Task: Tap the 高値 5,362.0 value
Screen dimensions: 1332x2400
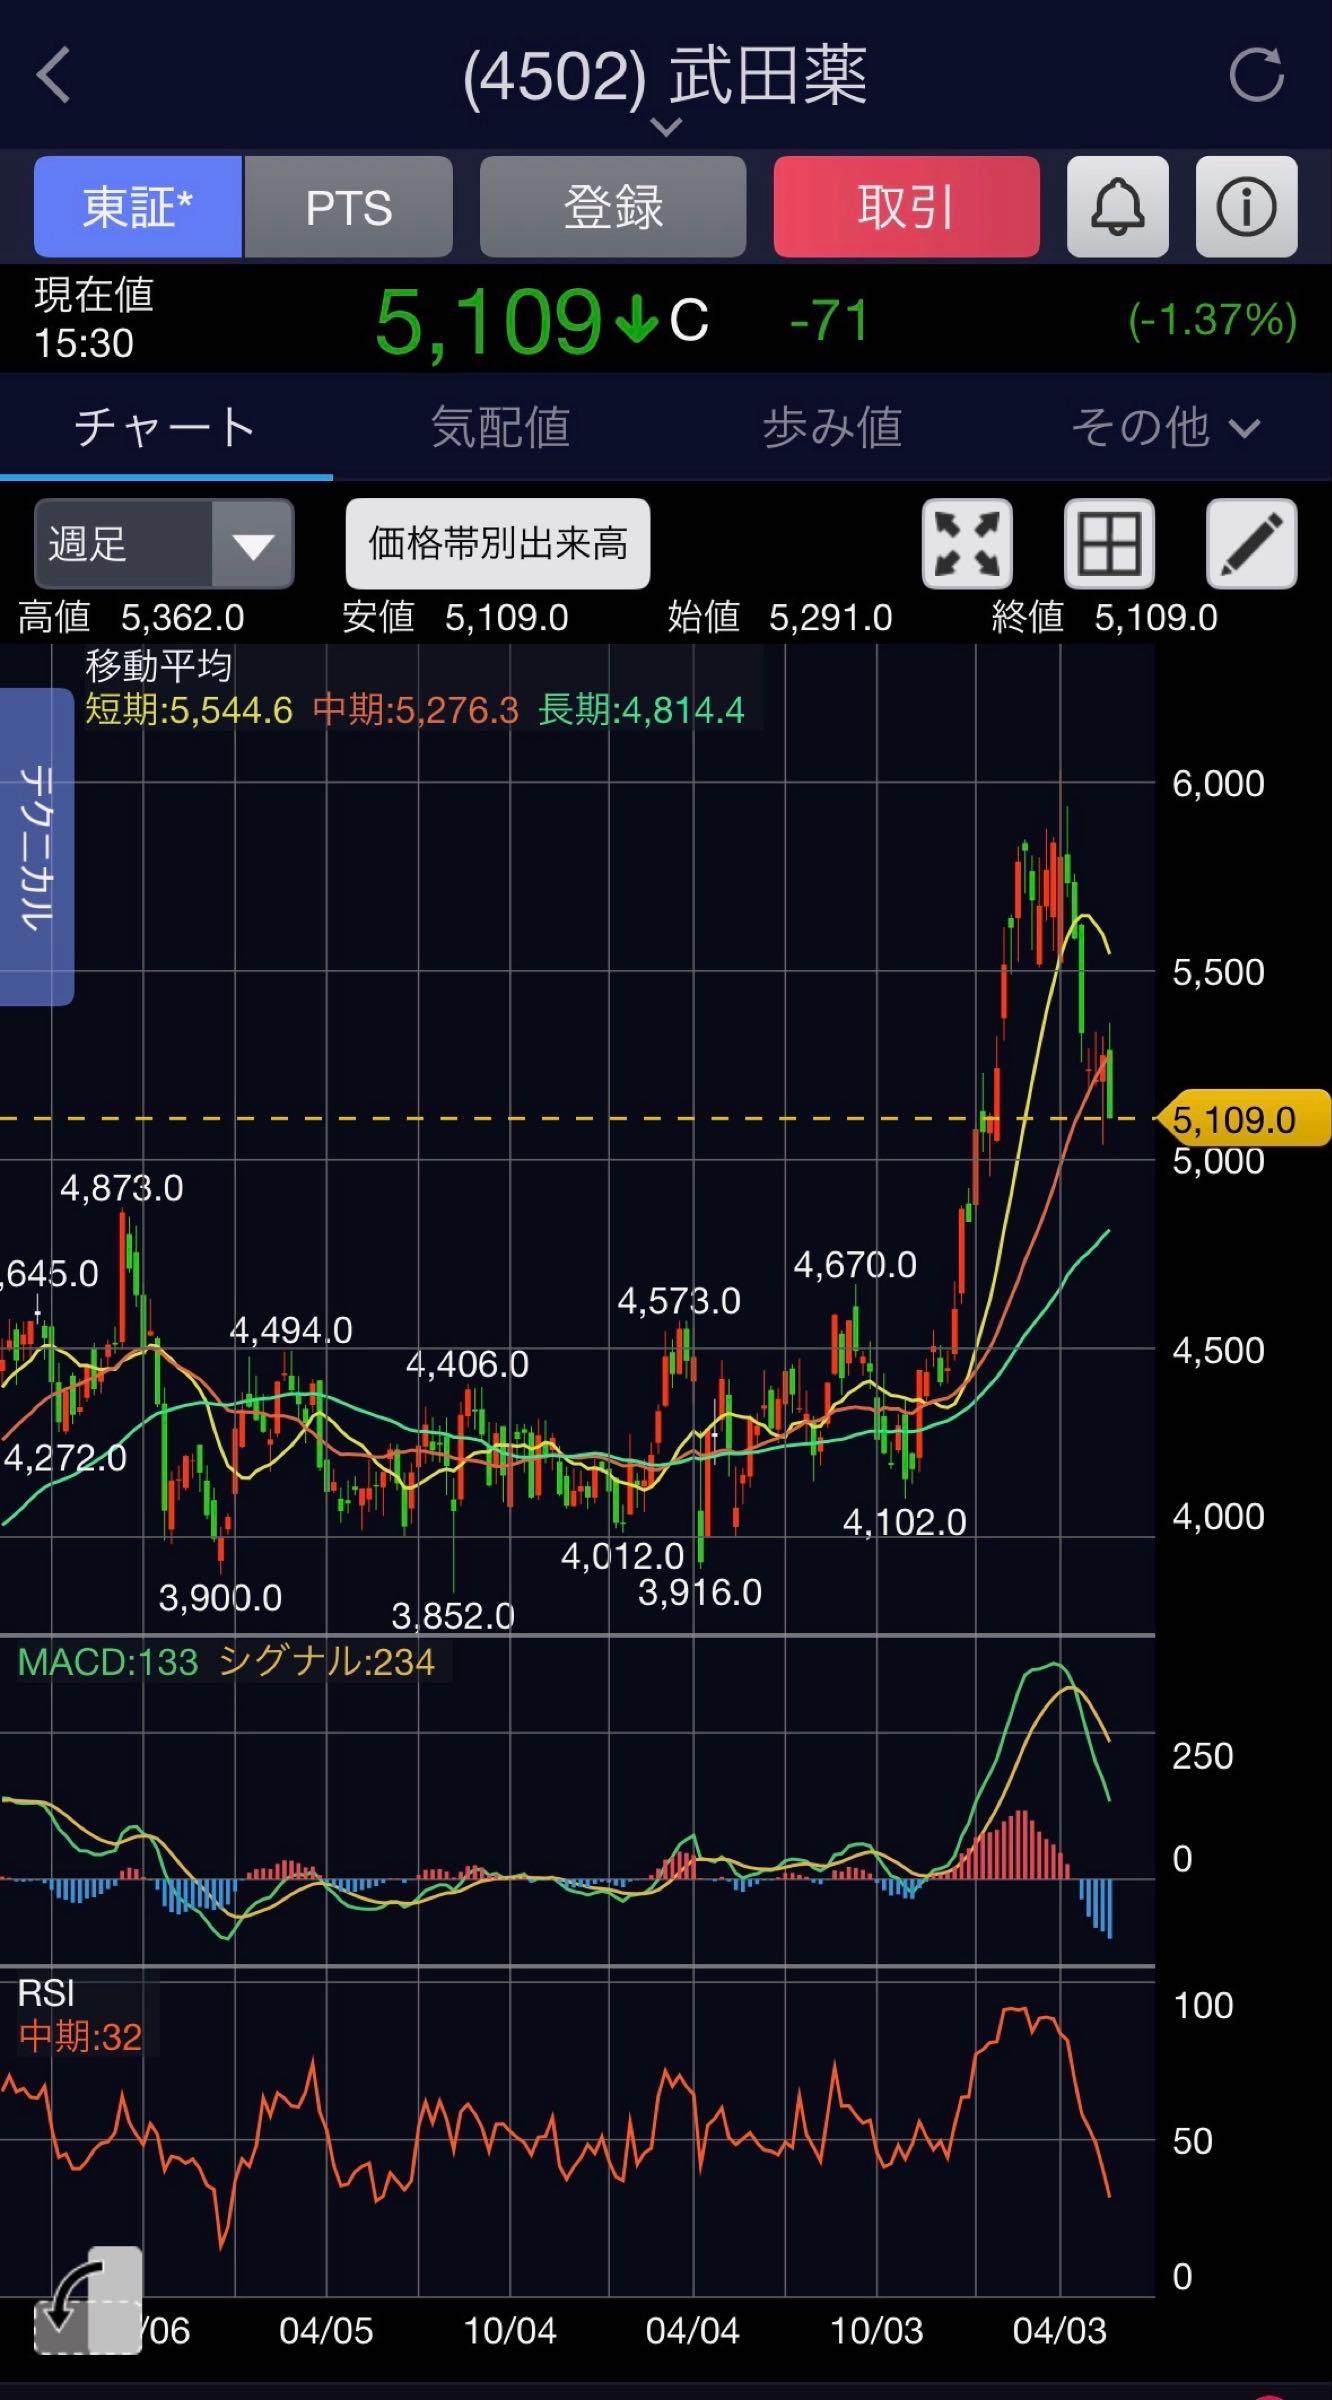Action: (x=131, y=618)
